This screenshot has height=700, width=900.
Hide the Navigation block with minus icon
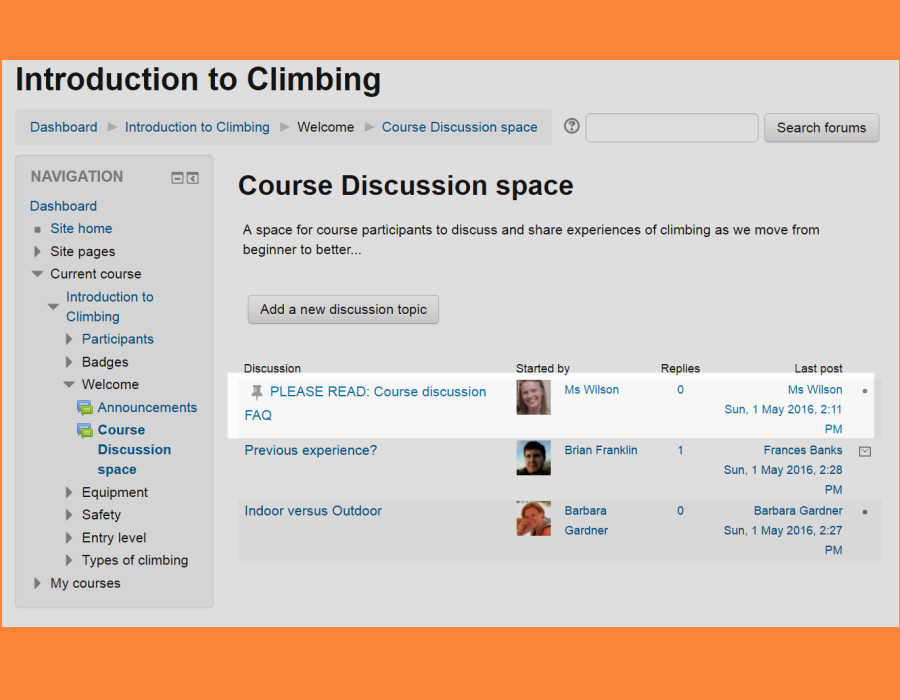coord(177,178)
